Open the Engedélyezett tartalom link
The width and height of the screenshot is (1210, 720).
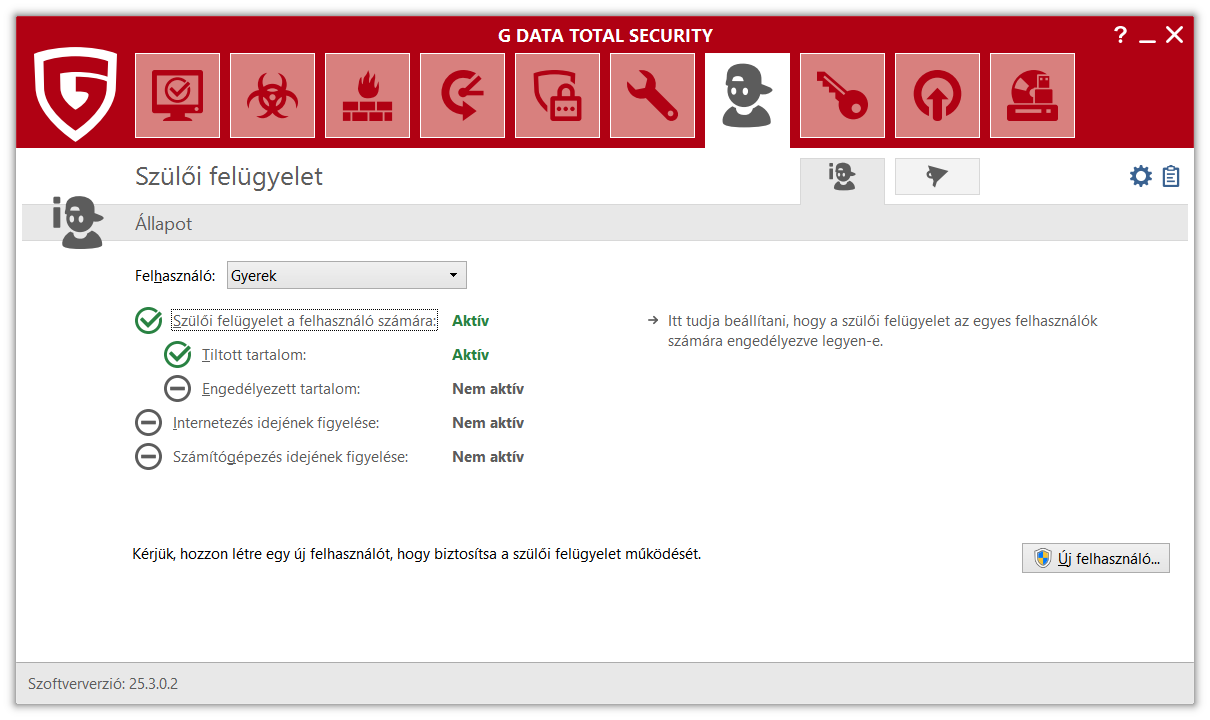click(x=281, y=389)
